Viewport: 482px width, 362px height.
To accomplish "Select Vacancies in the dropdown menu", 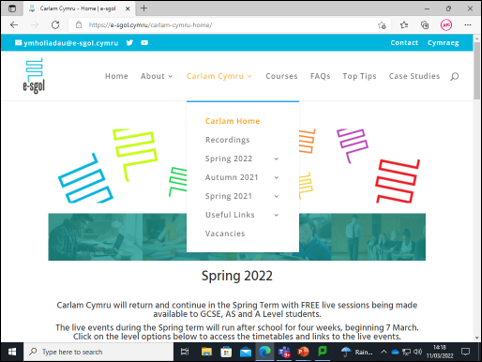I will (225, 234).
